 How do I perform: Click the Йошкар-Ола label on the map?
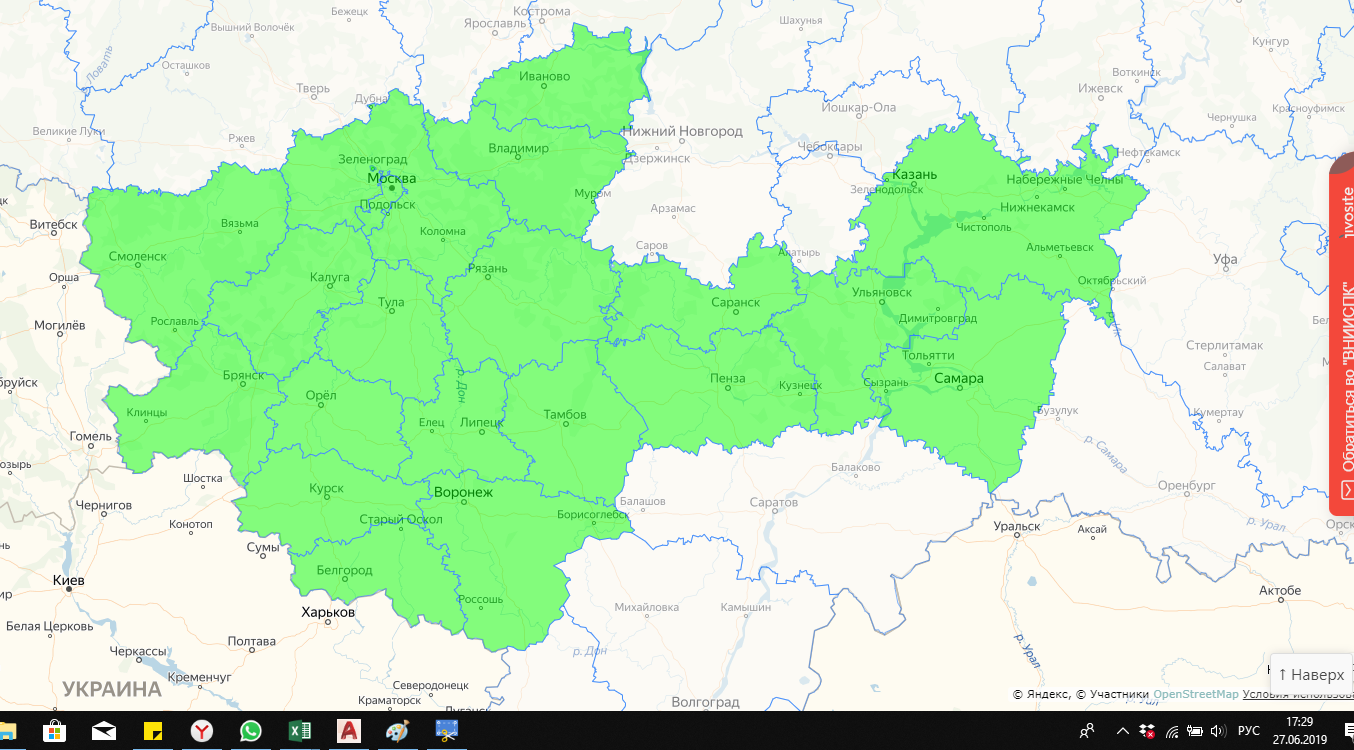[858, 107]
